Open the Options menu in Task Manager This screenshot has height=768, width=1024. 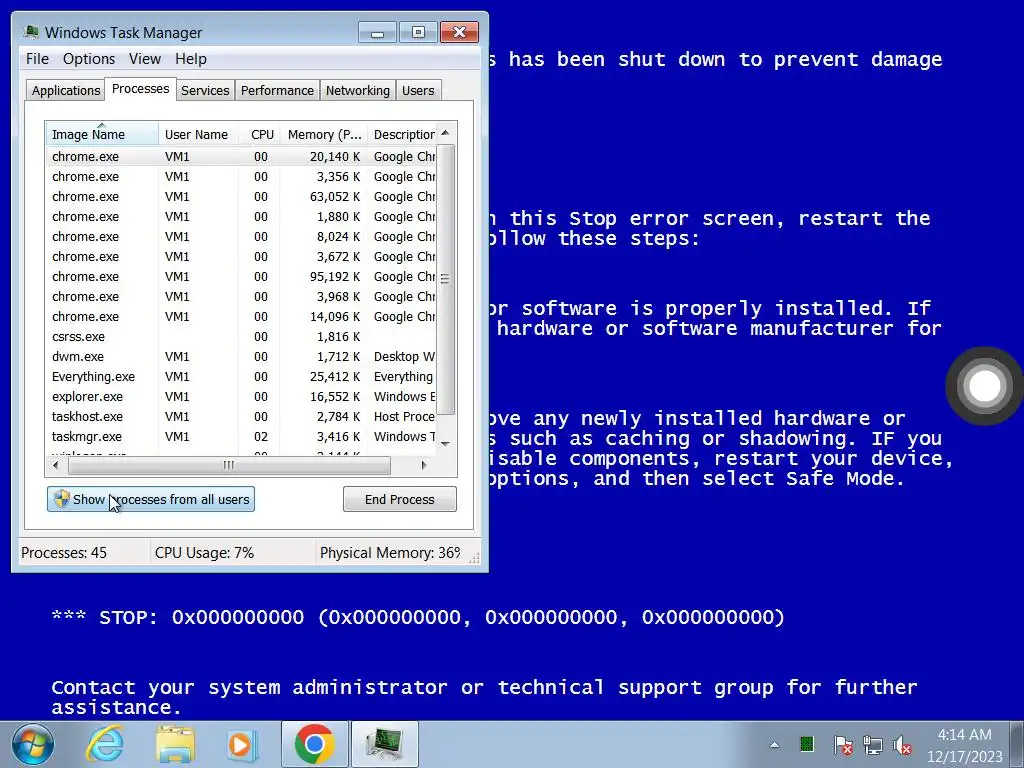point(89,59)
